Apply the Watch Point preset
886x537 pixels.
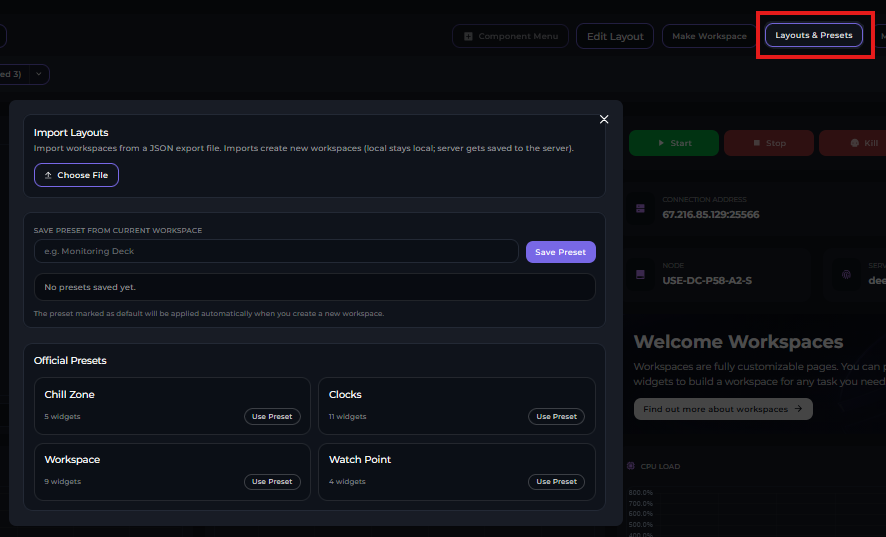pyautogui.click(x=556, y=481)
